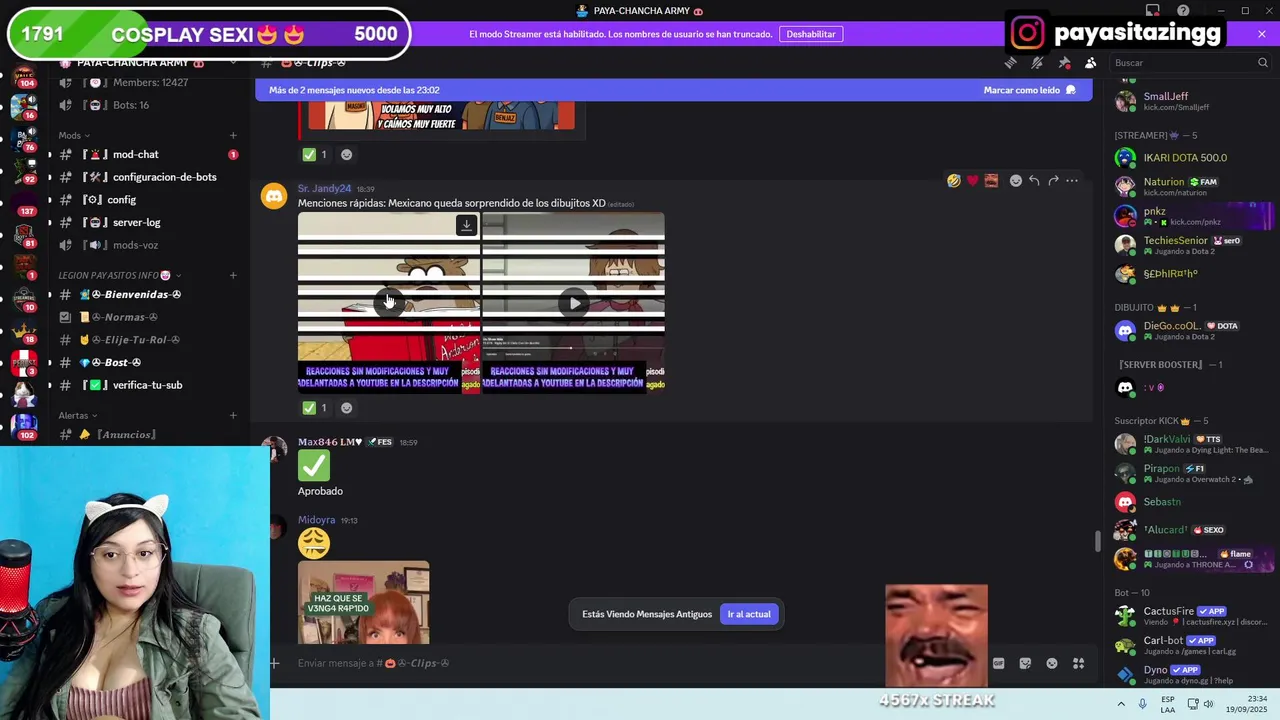Forward arrow on Sr. Jandy24 message

[1053, 181]
